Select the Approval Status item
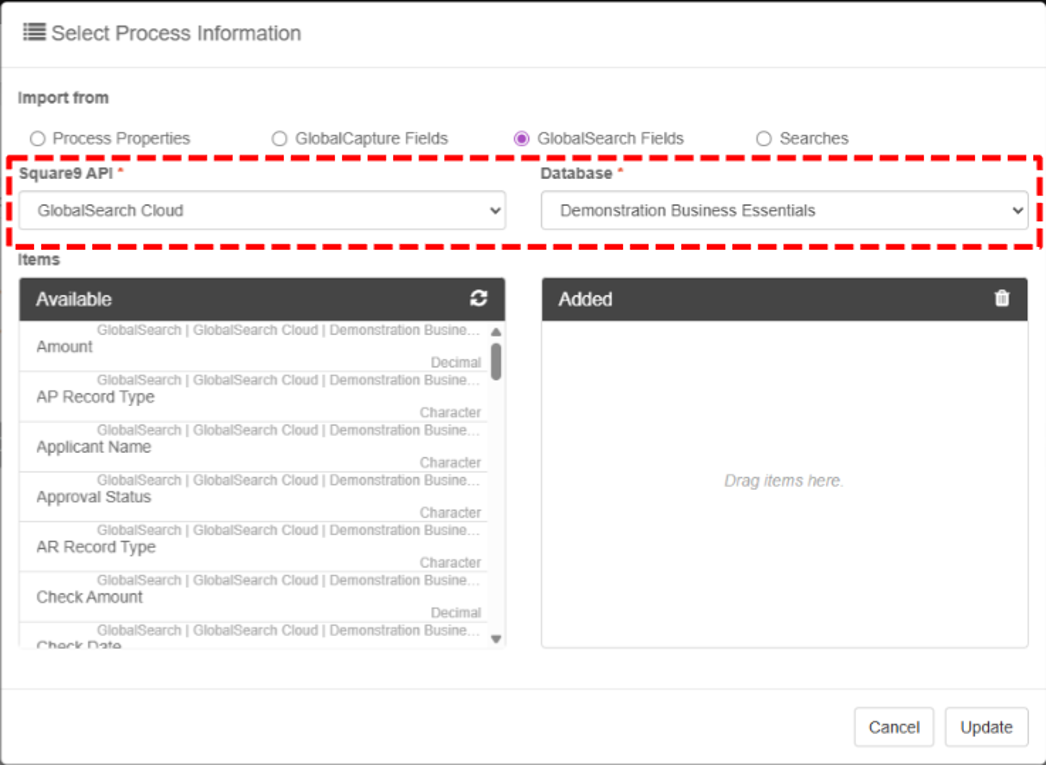1046x765 pixels. [x=253, y=497]
